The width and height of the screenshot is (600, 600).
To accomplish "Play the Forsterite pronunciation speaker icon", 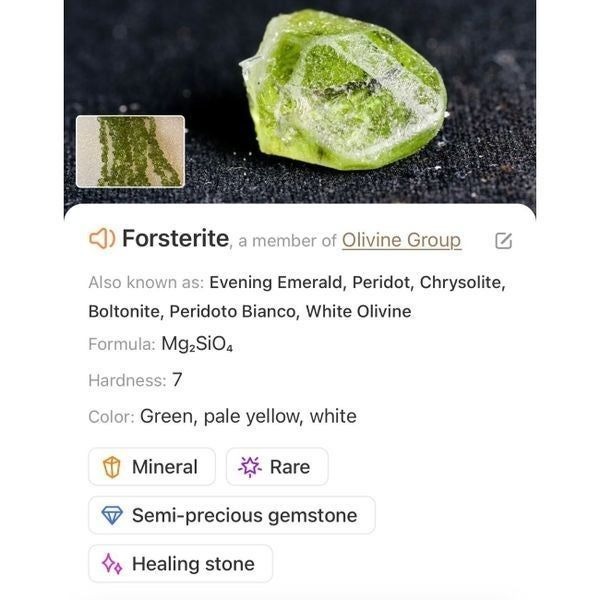I will [102, 238].
